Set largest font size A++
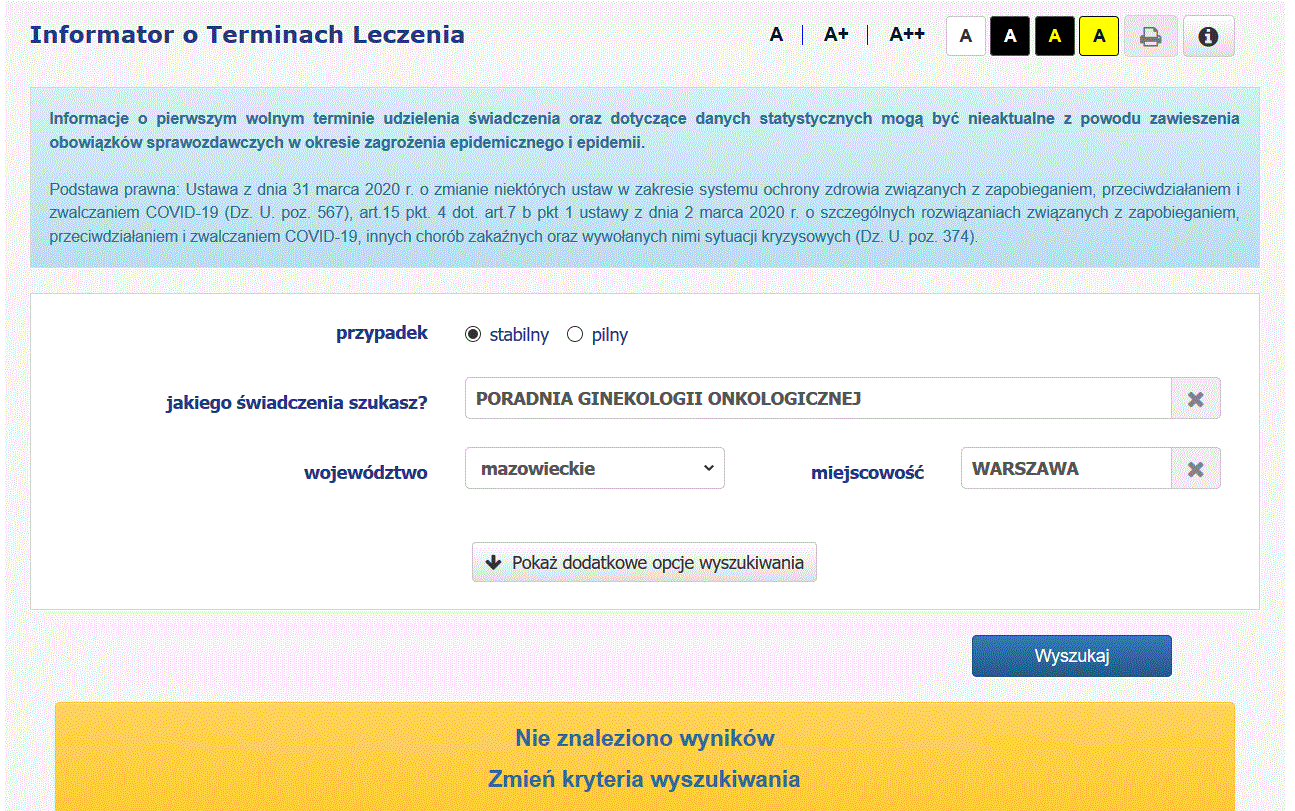Viewport: 1295px width, 811px height. [x=907, y=35]
